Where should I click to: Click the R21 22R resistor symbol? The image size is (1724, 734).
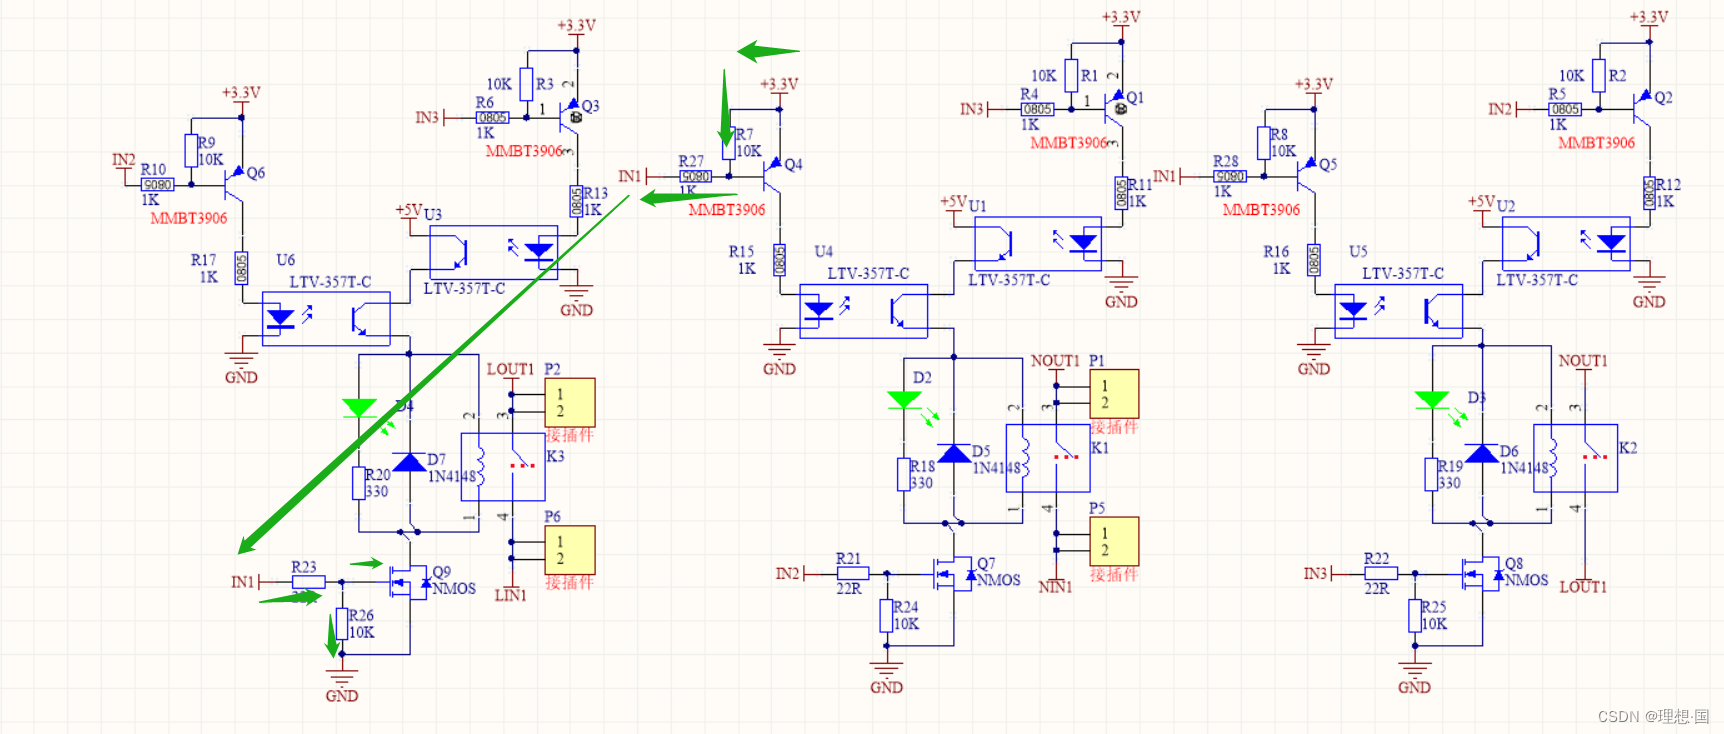click(x=853, y=574)
